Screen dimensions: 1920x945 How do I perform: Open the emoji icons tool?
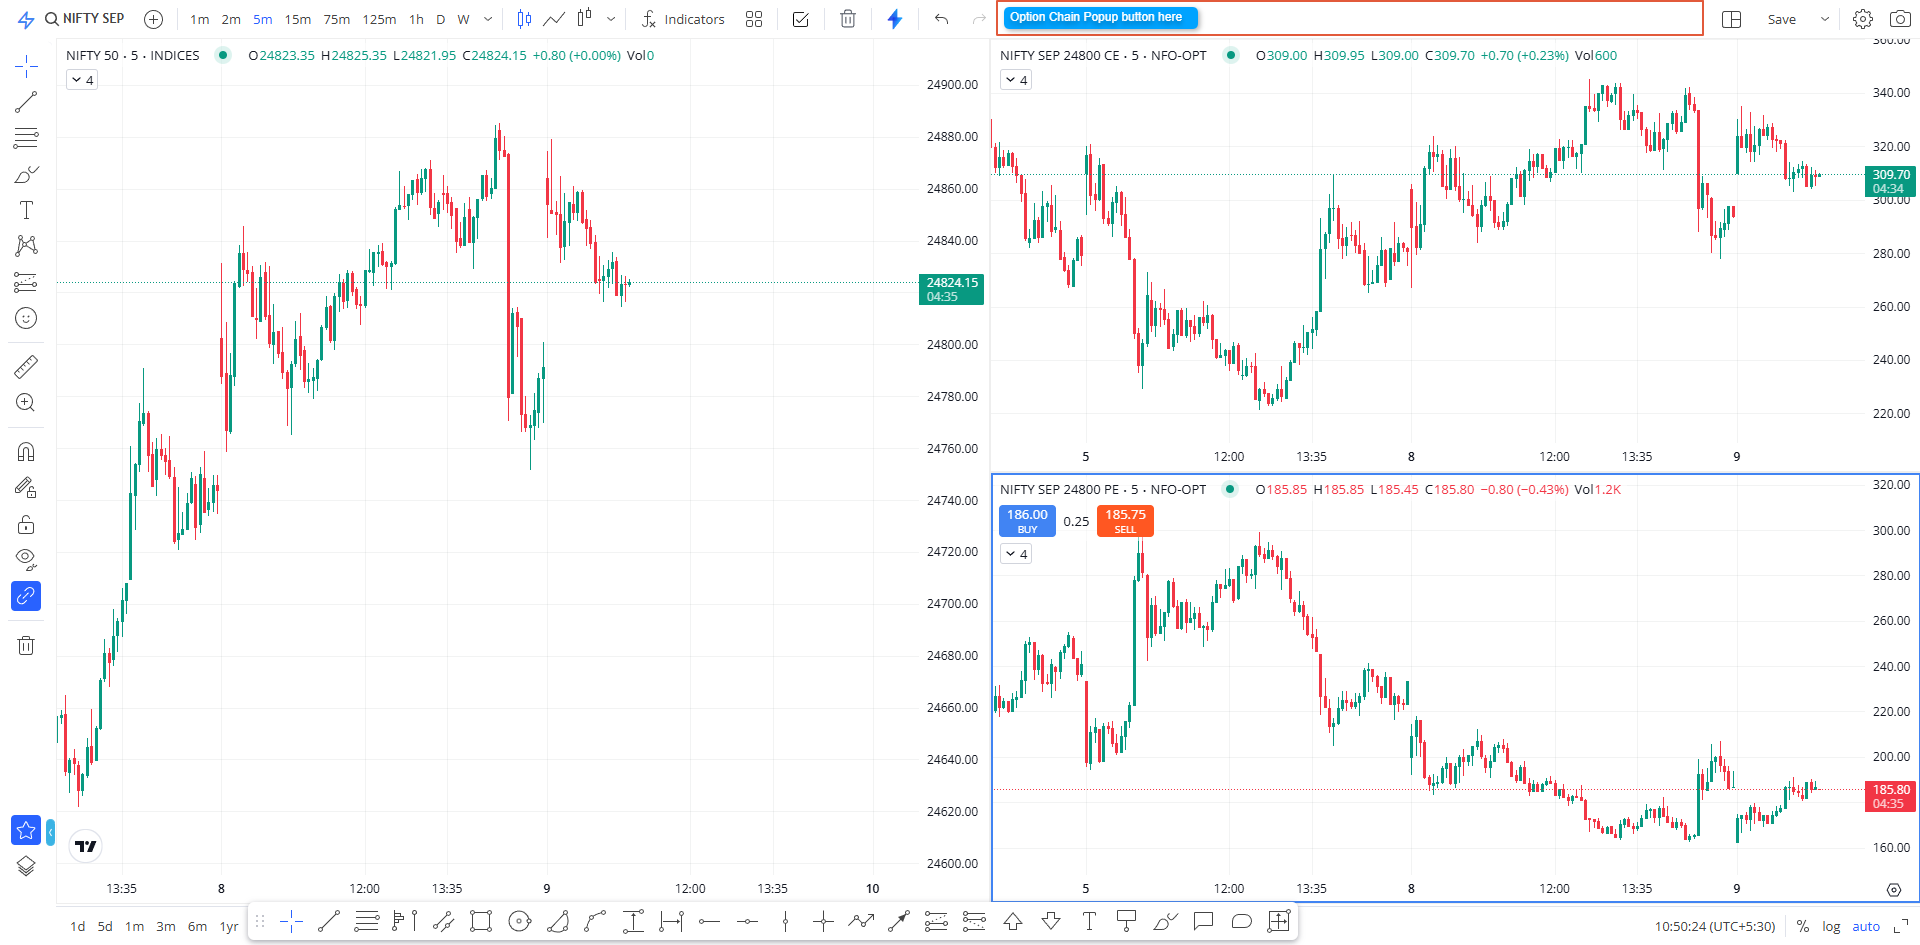point(26,318)
